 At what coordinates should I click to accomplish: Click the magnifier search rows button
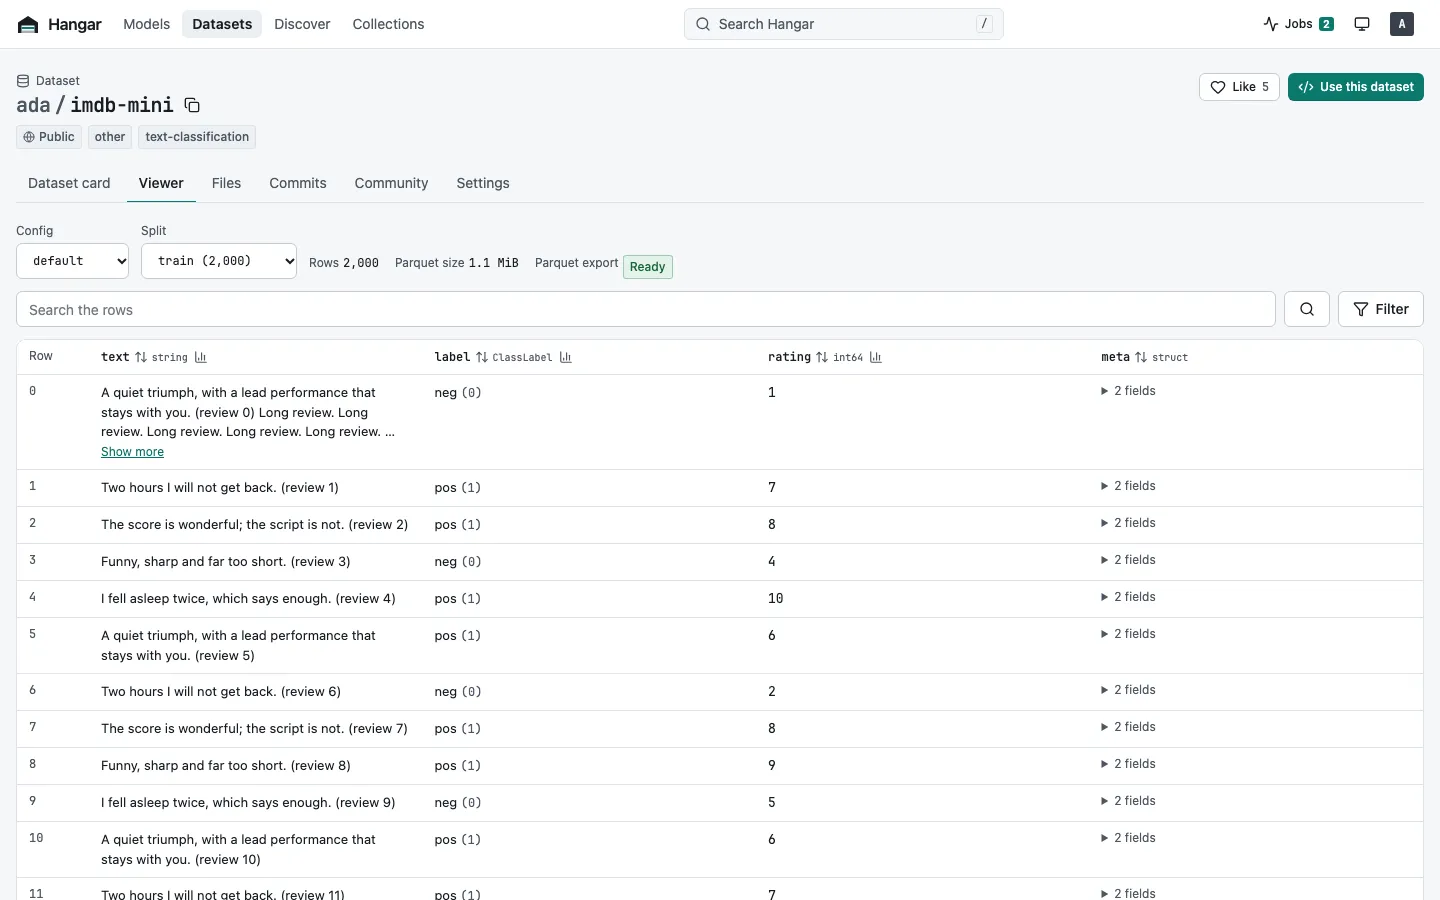(1307, 309)
